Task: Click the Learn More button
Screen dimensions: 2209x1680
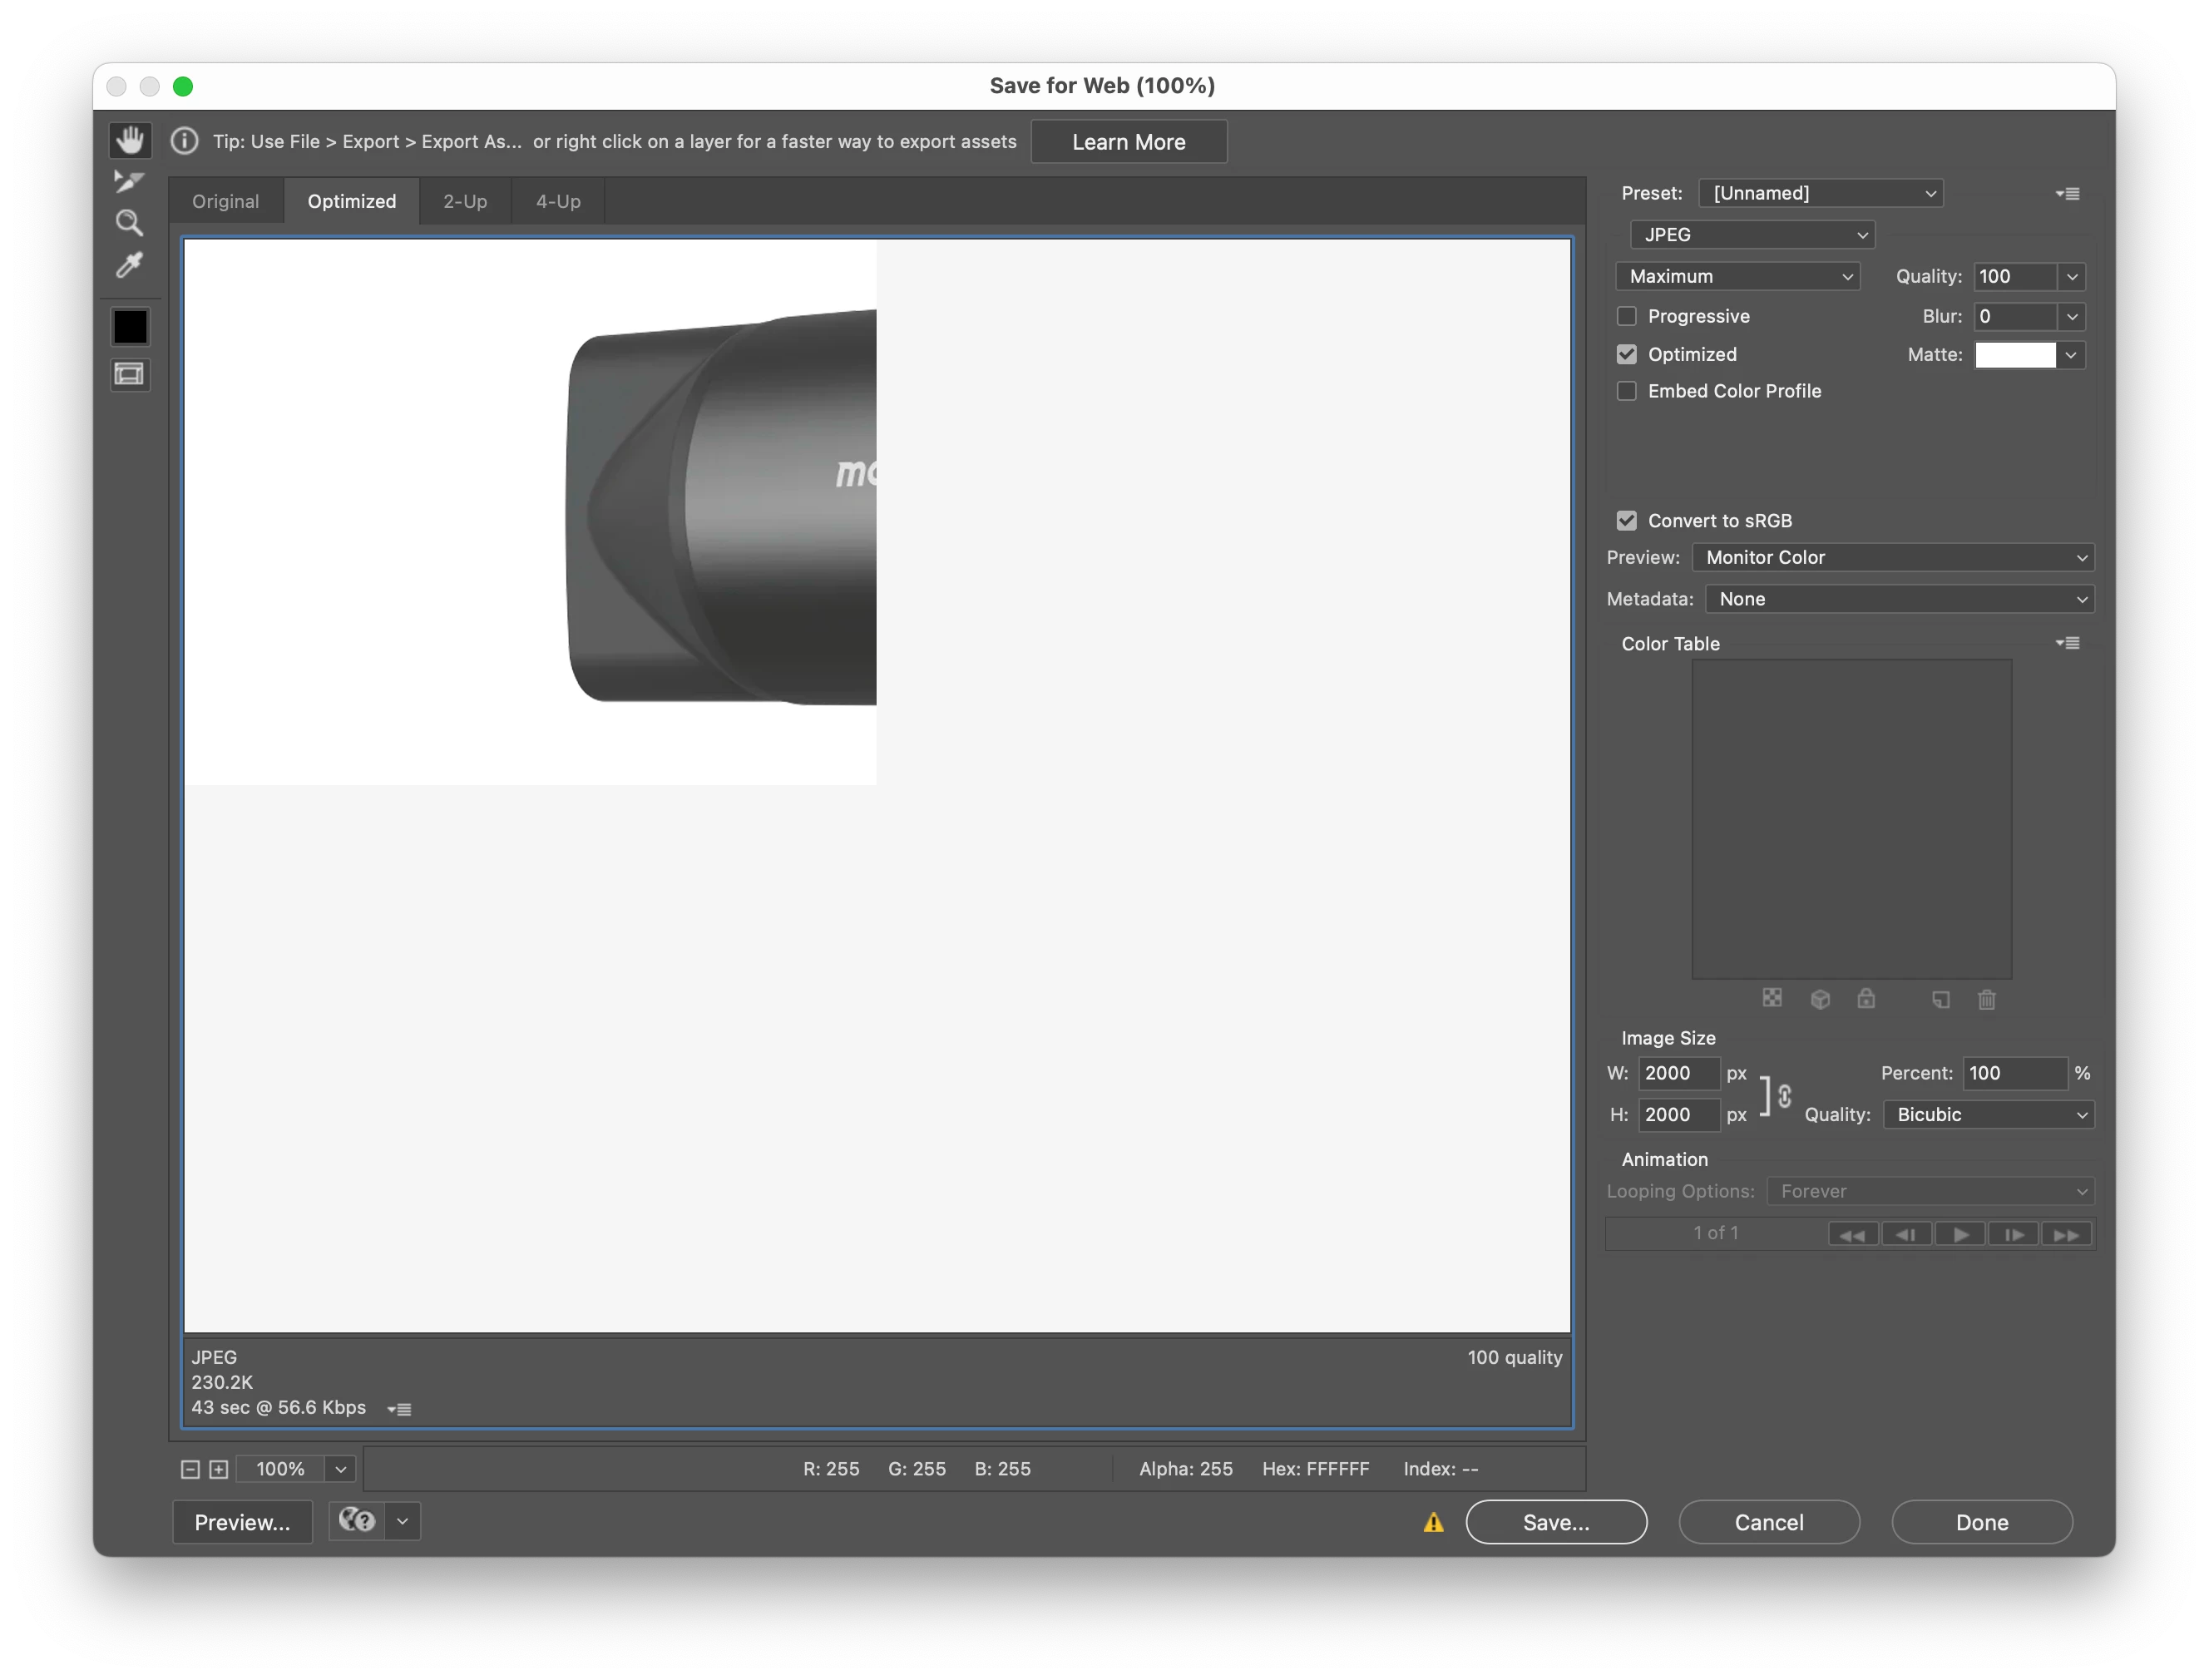Action: coord(1128,142)
